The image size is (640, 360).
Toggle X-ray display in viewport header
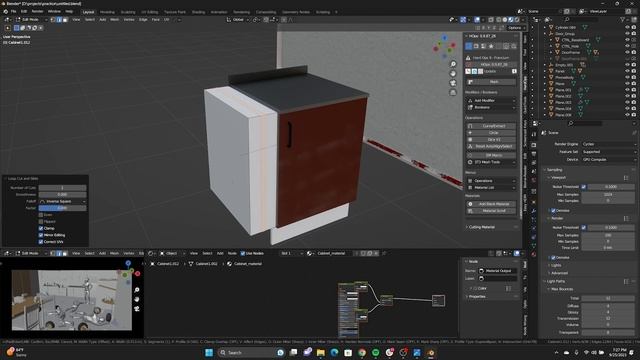click(491, 20)
